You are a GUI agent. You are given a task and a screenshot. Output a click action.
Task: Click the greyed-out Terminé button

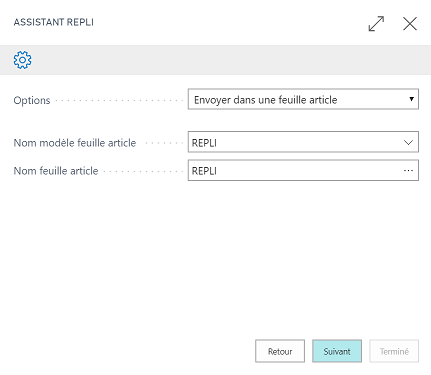click(394, 351)
